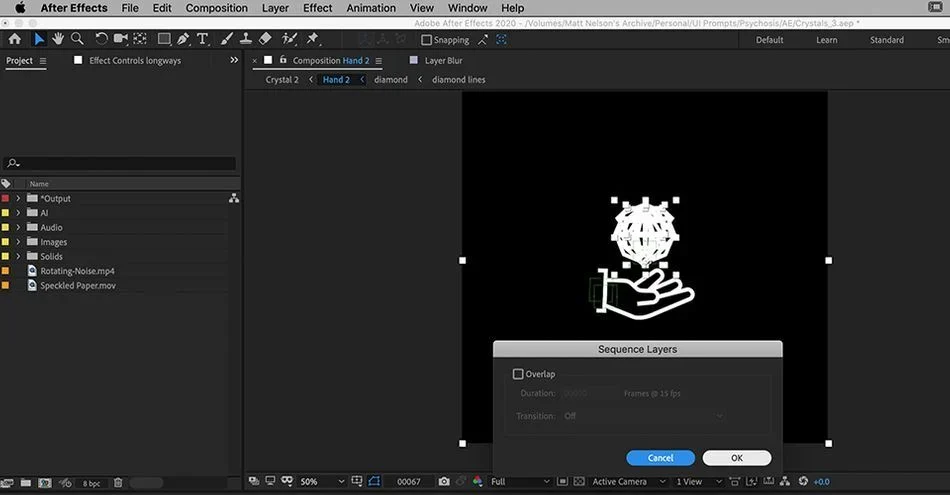Viewport: 950px width, 495px height.
Task: Expand the Audio folder
Action: [18, 227]
